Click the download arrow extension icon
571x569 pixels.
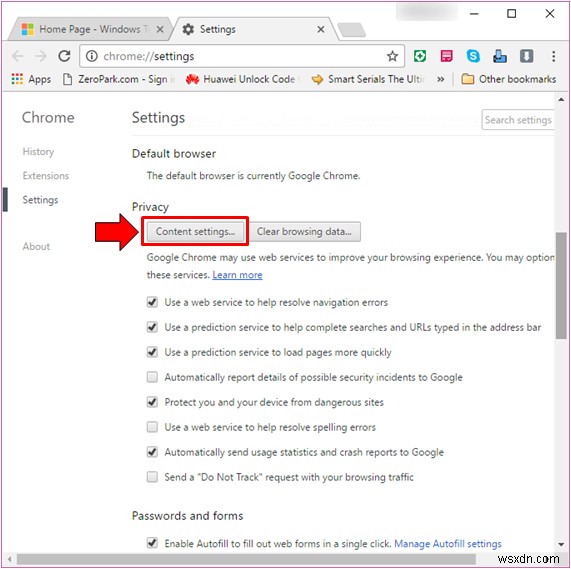[x=526, y=56]
